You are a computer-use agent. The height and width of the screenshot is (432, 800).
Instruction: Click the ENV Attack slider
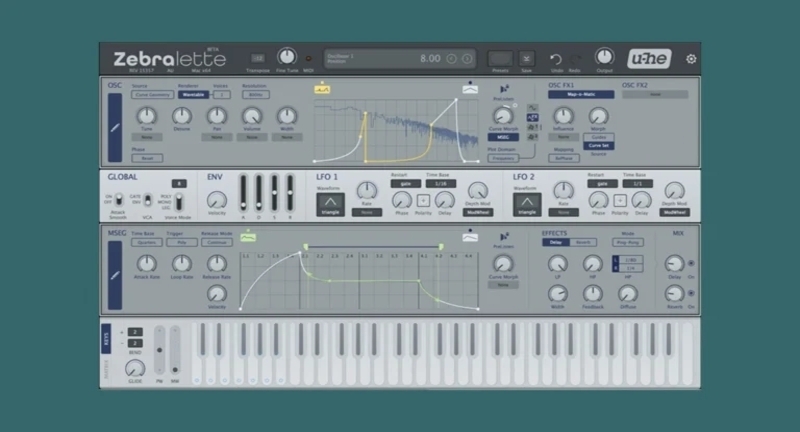pos(243,193)
